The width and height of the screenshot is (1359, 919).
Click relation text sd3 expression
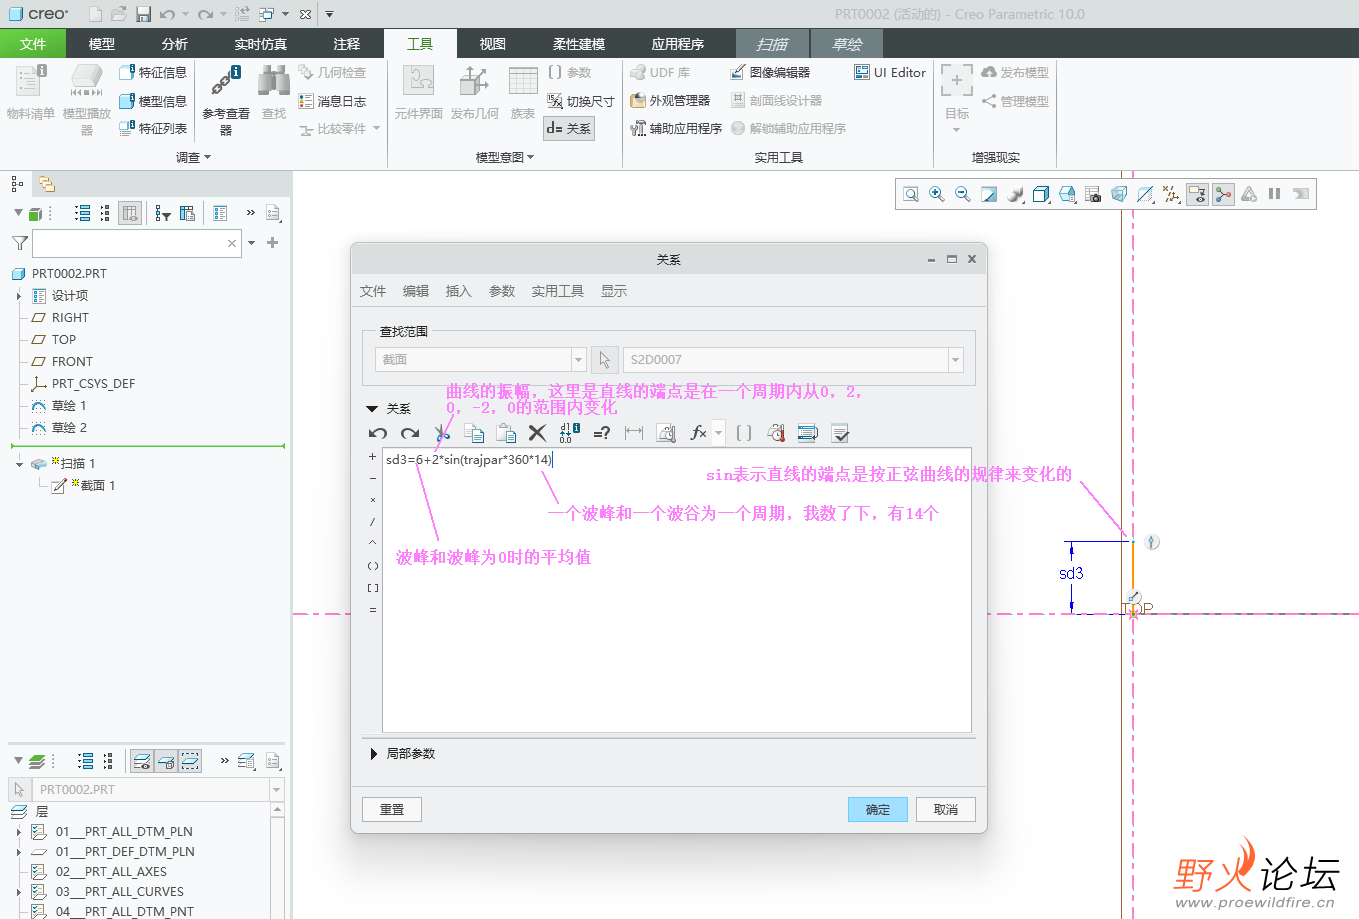point(469,460)
